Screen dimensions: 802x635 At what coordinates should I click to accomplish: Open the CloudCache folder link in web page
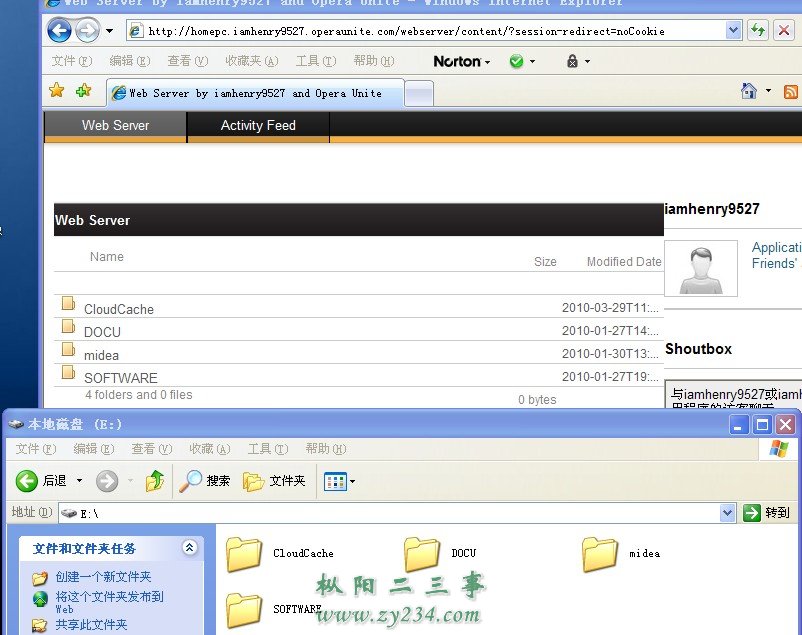119,310
